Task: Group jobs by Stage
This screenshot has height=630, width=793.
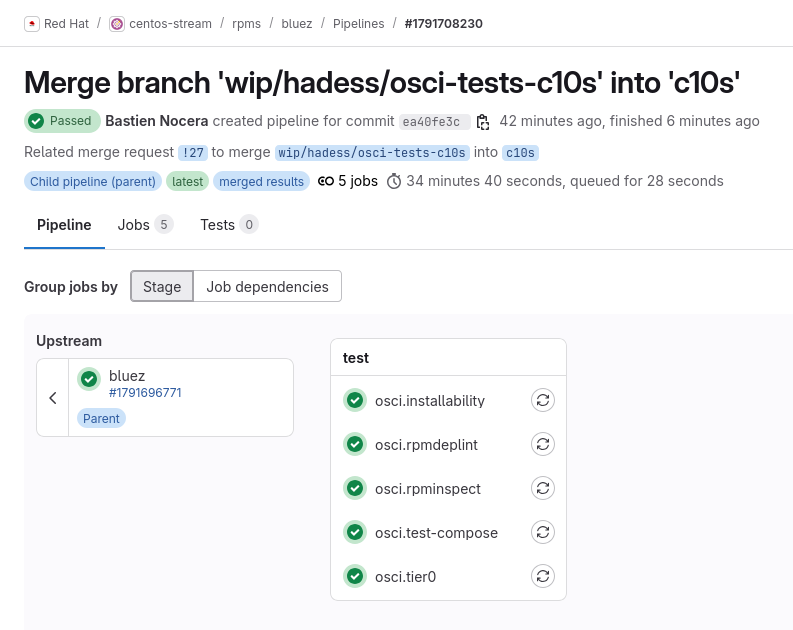Action: click(x=162, y=286)
